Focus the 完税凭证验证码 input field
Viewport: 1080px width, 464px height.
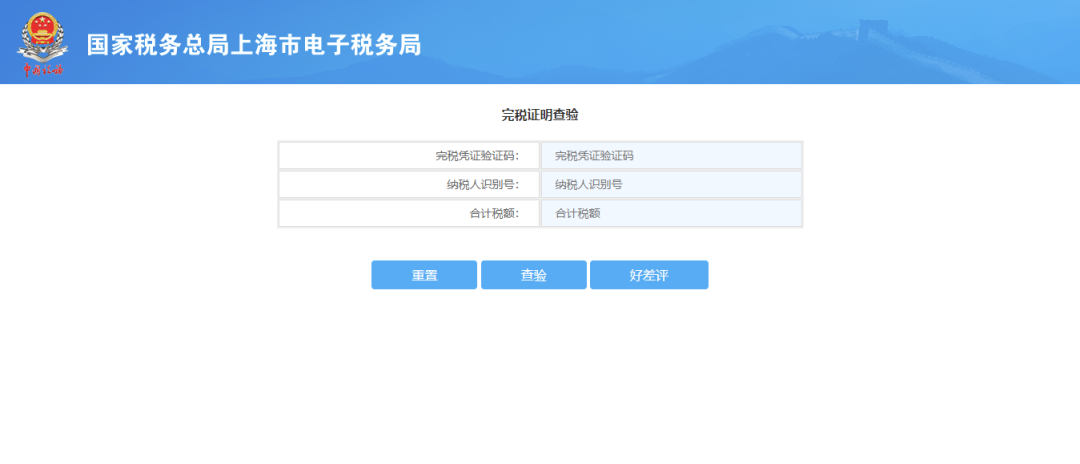[x=672, y=156]
